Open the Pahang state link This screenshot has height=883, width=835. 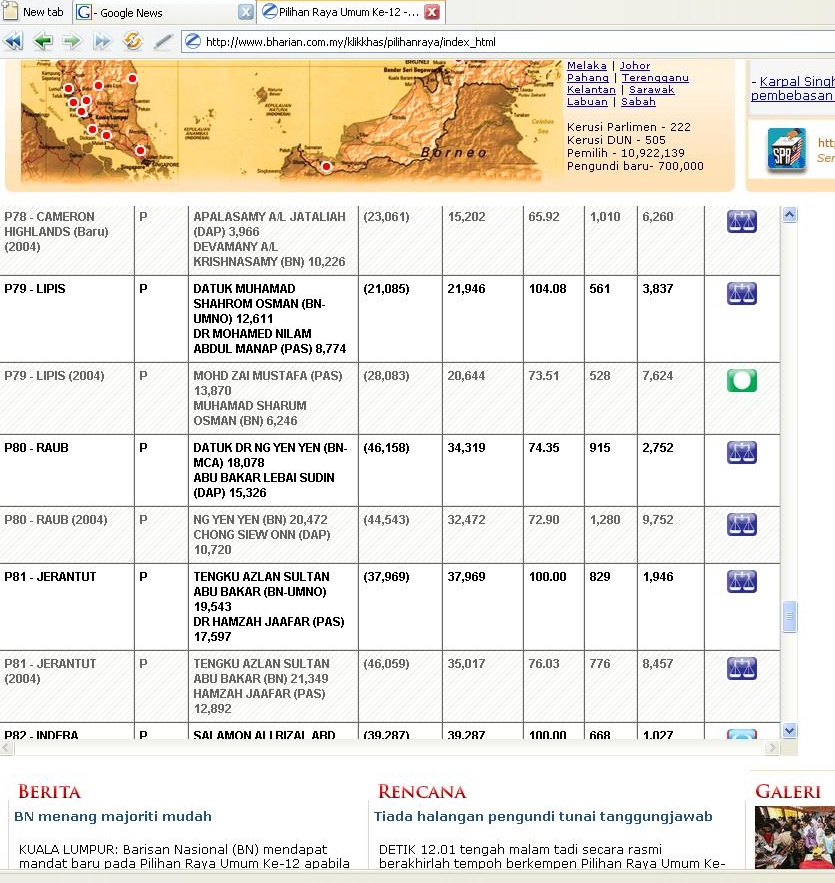[x=587, y=77]
